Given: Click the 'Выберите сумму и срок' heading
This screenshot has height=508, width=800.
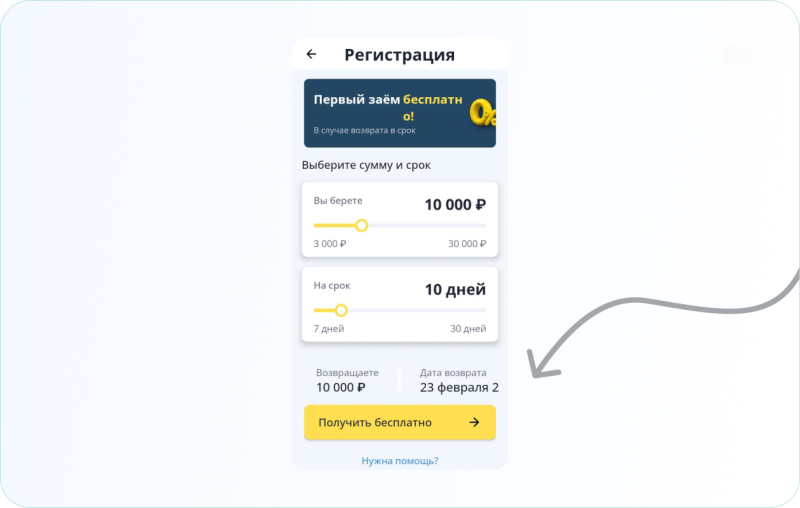Looking at the screenshot, I should 366,165.
